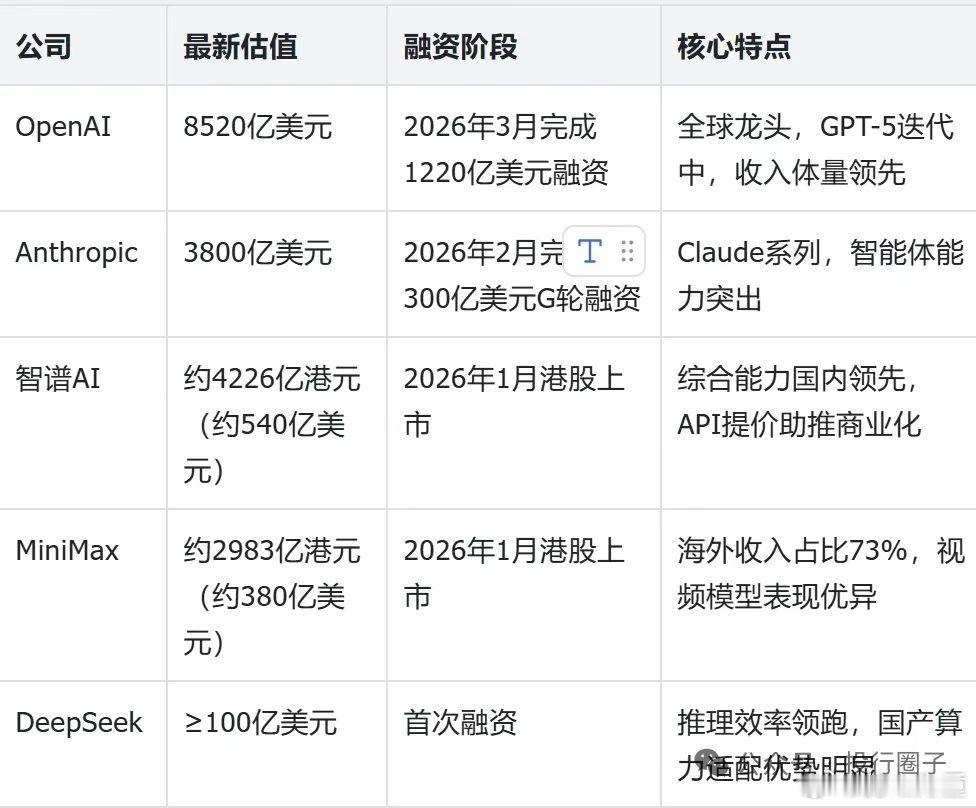Click the smiley watermark icon near DeepSeek row

click(x=706, y=761)
